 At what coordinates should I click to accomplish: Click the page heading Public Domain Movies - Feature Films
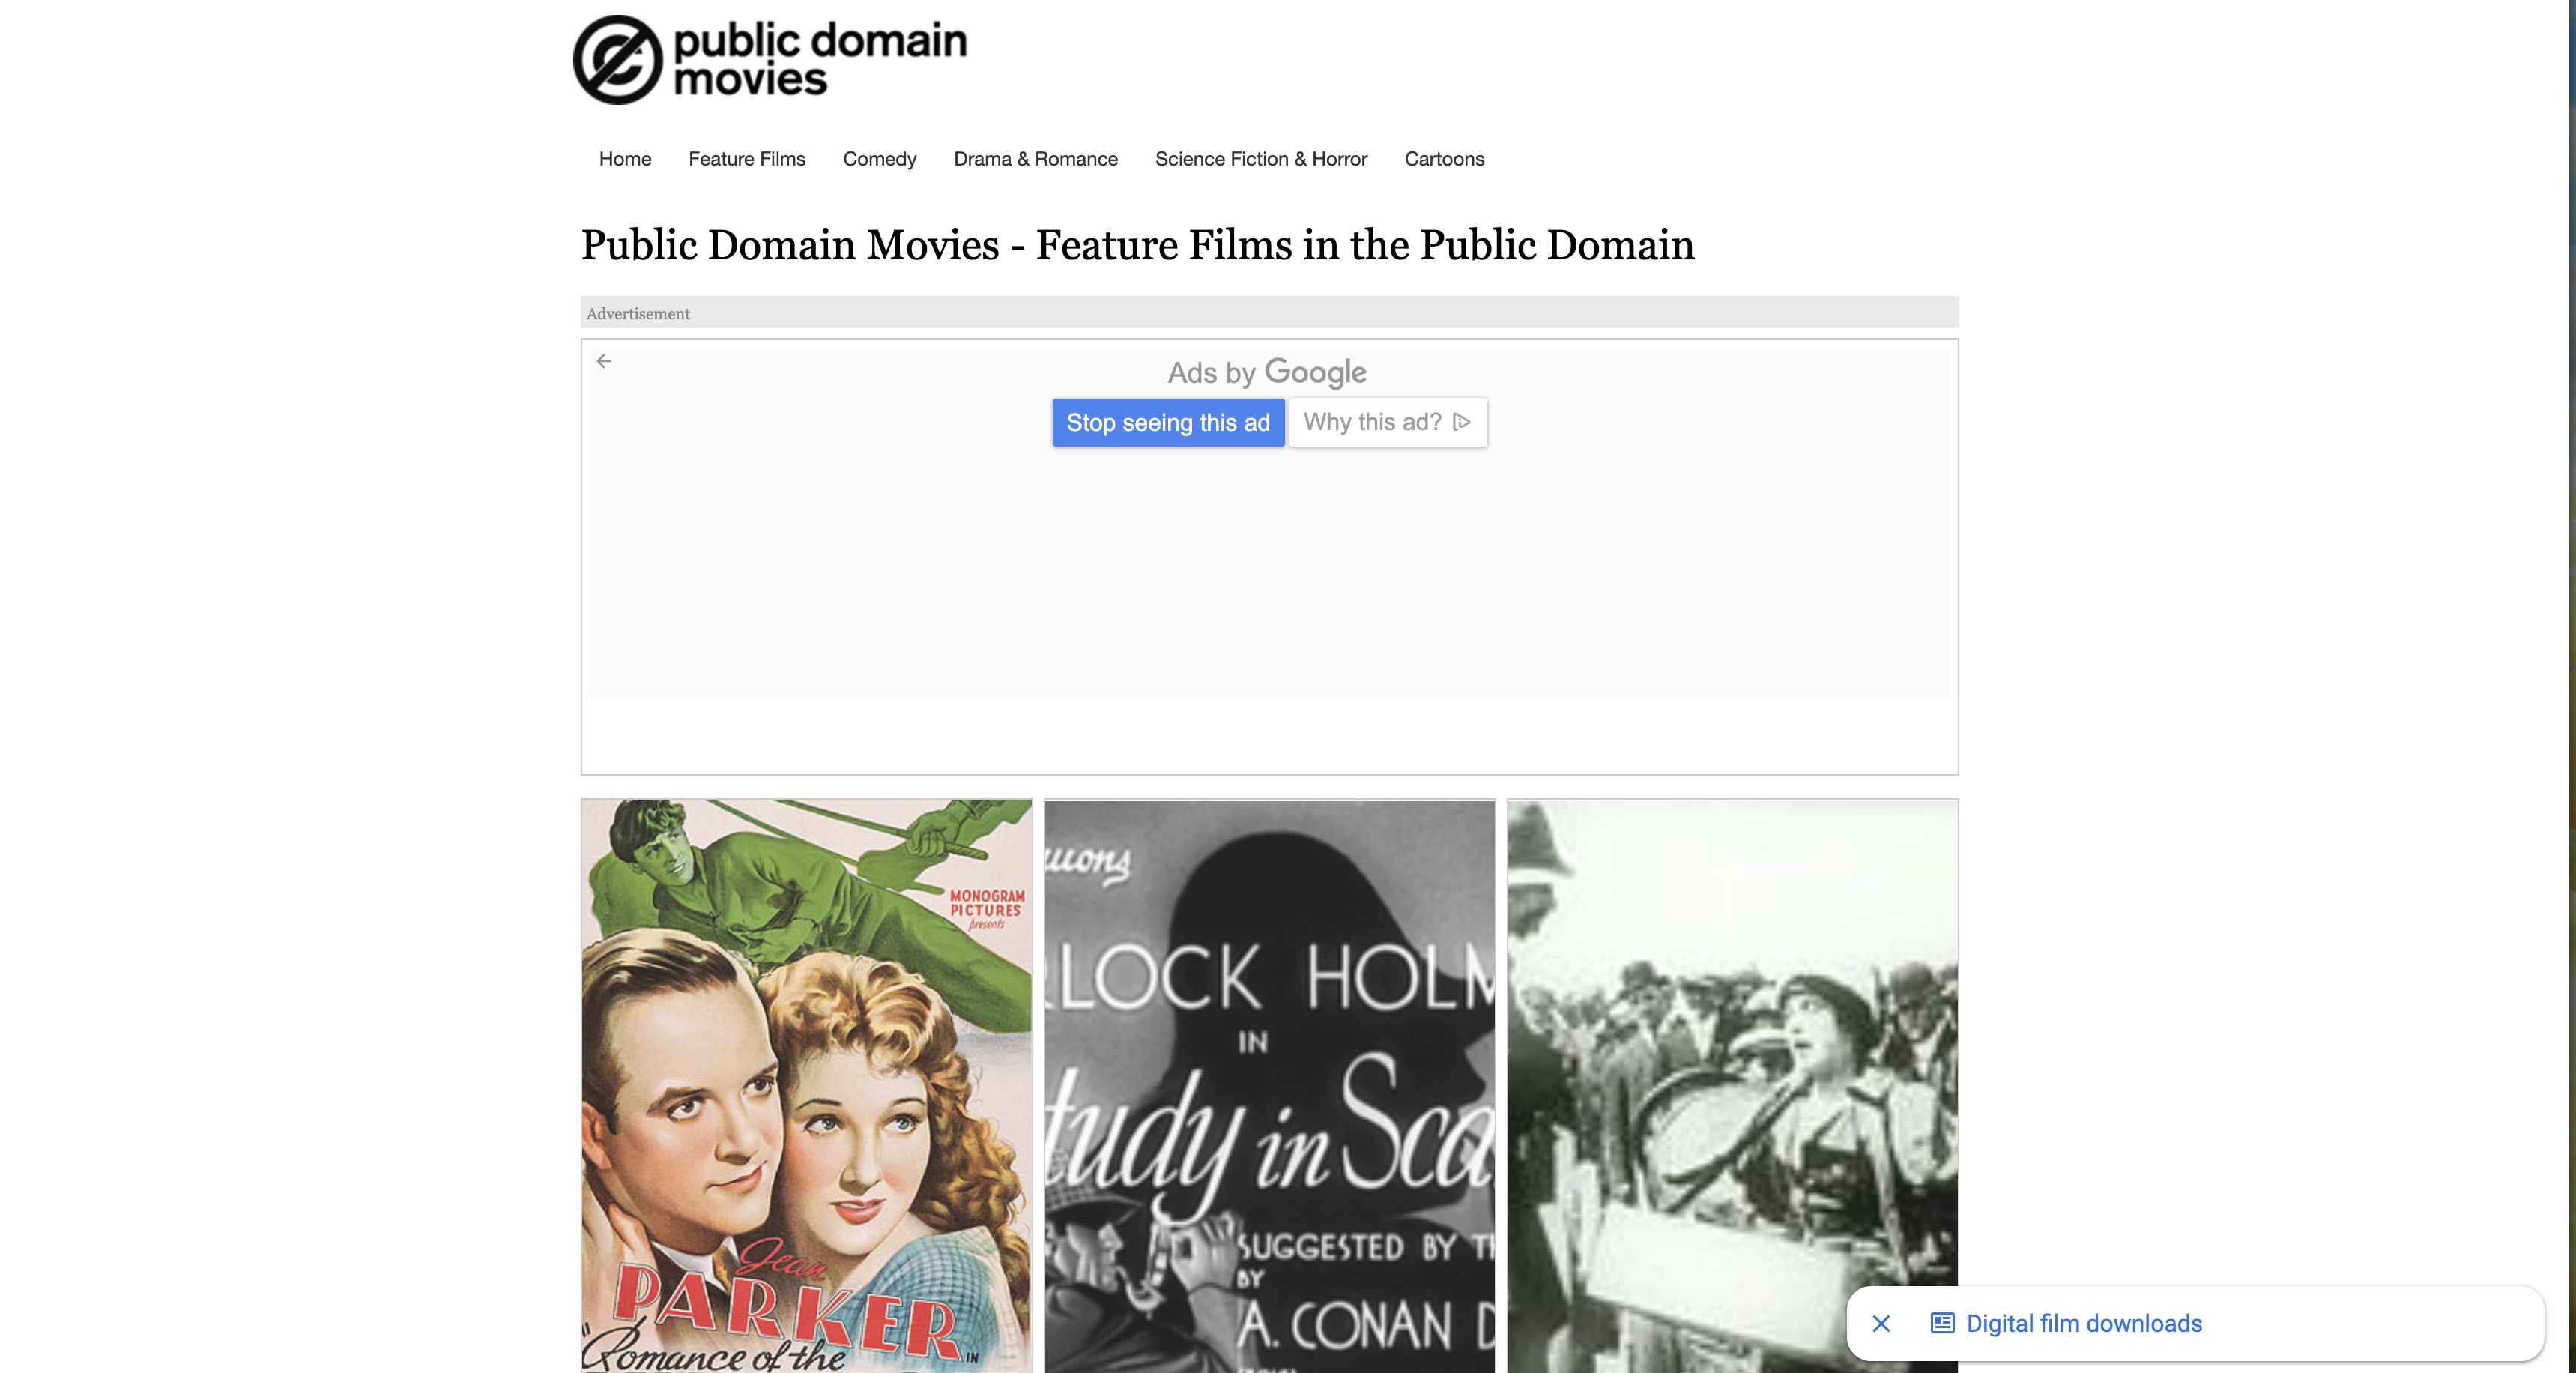pos(1138,245)
